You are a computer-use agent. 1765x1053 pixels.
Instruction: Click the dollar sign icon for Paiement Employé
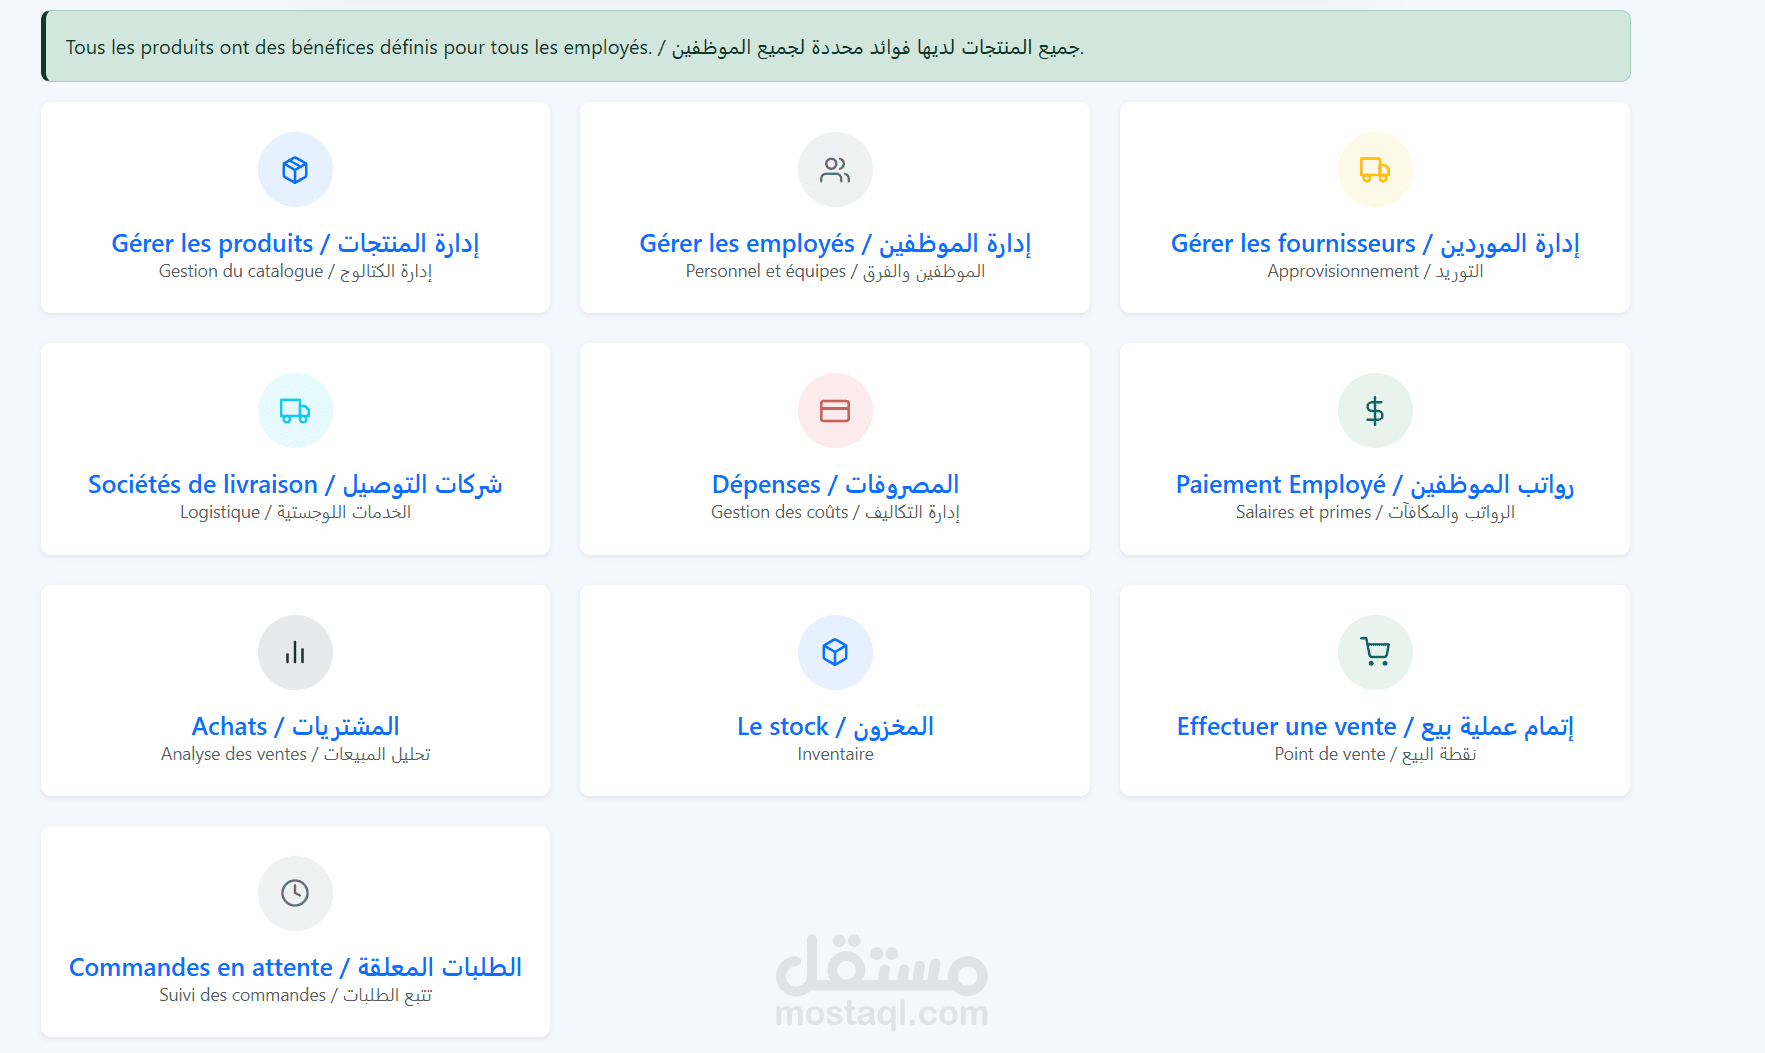[1375, 411]
